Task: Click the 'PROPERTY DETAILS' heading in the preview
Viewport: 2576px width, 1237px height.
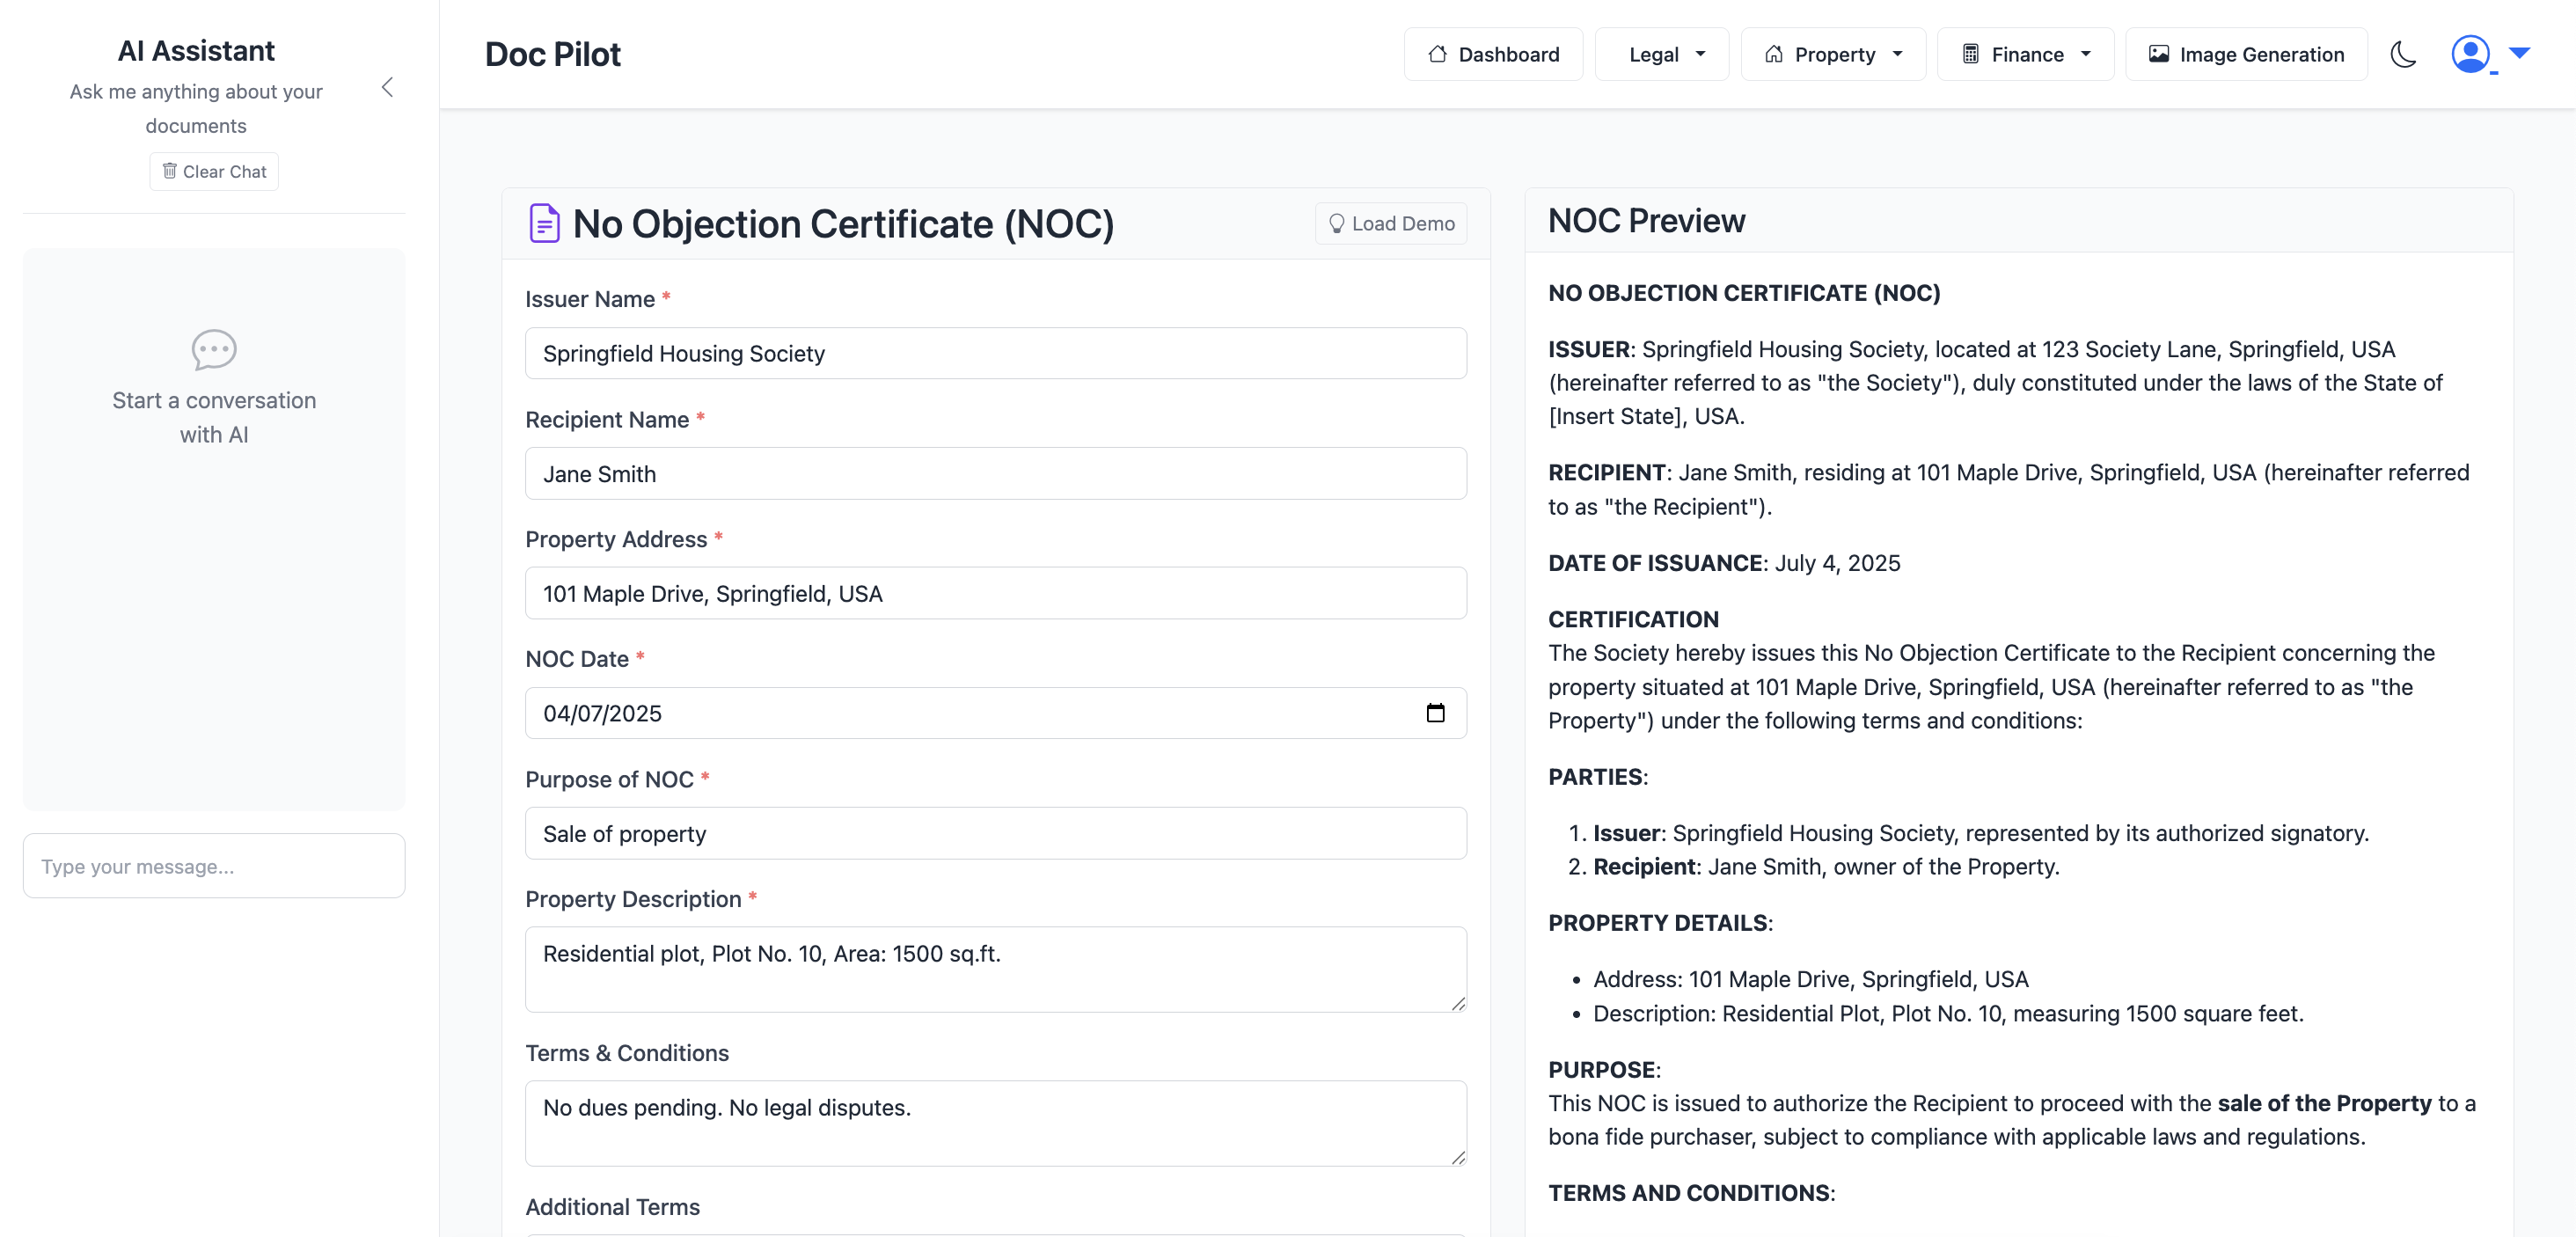Action: click(x=1658, y=923)
